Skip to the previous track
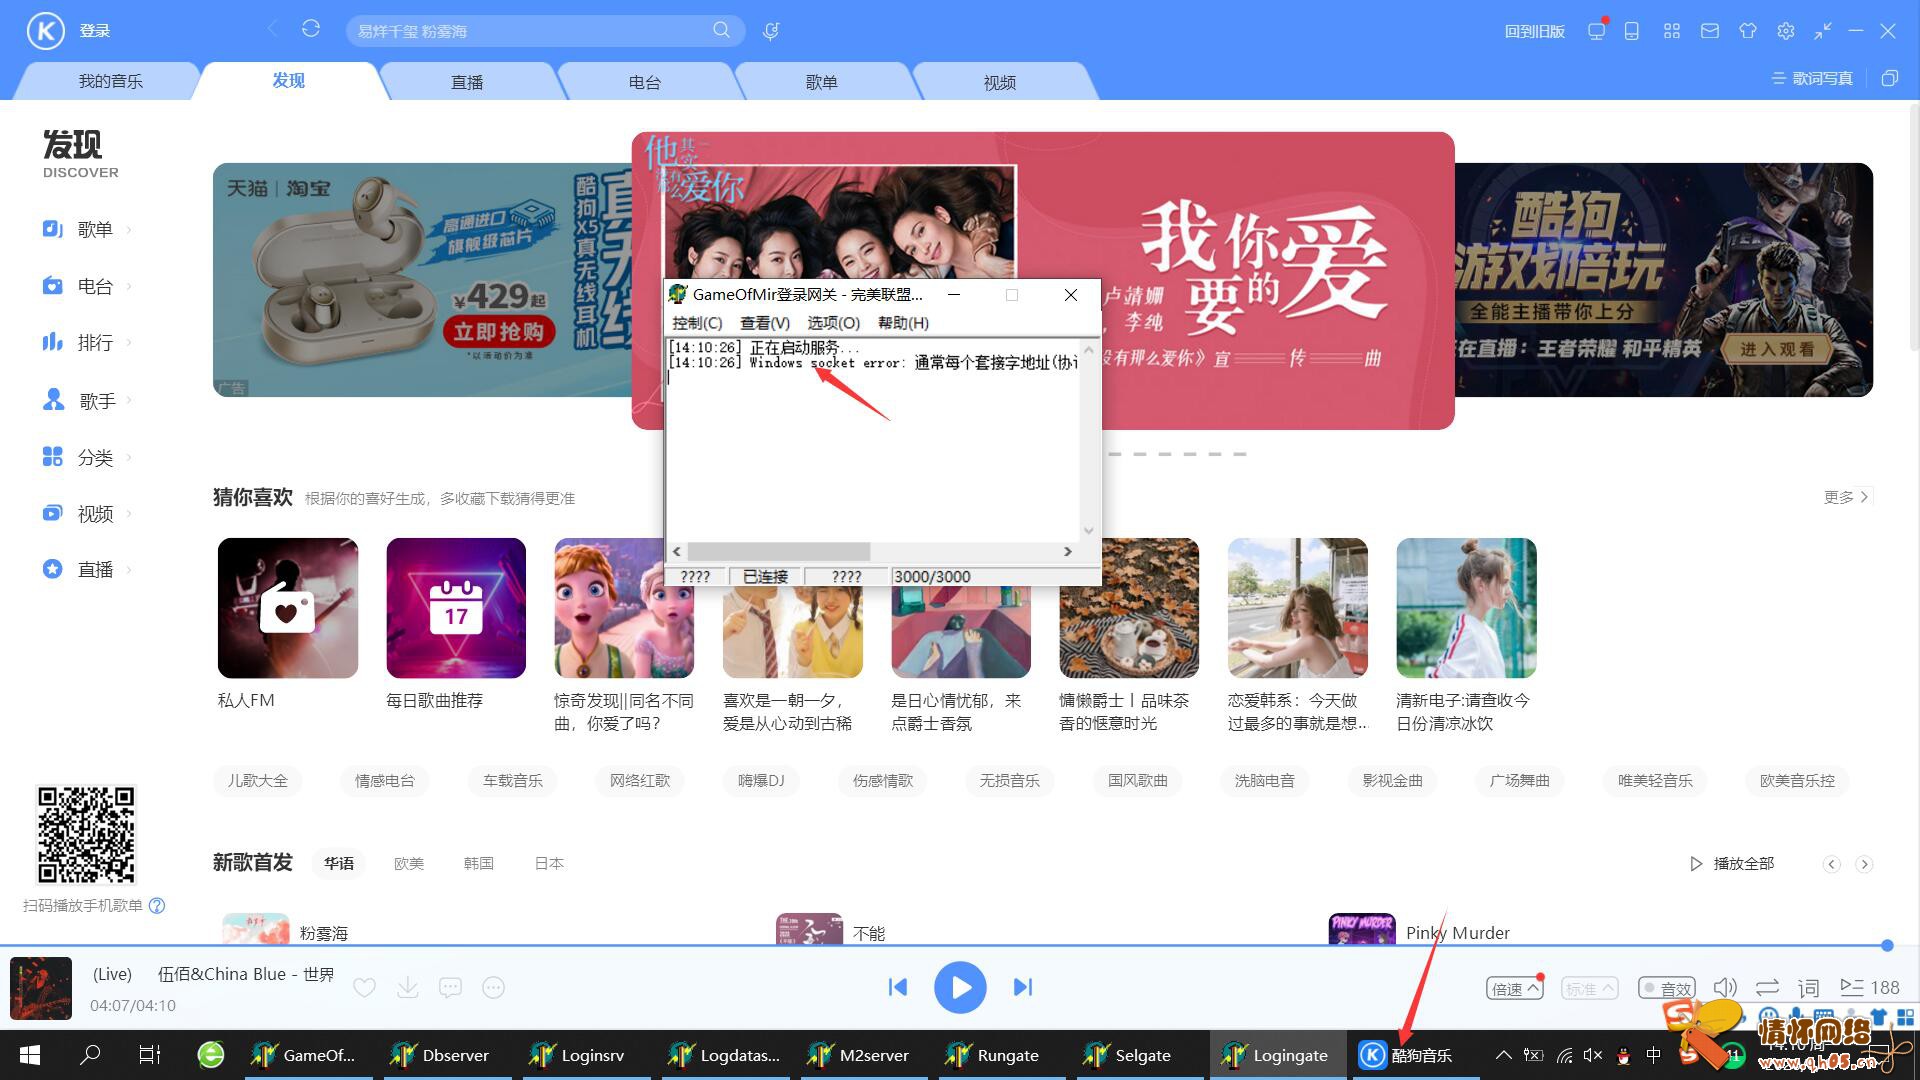1920x1080 pixels. (898, 987)
